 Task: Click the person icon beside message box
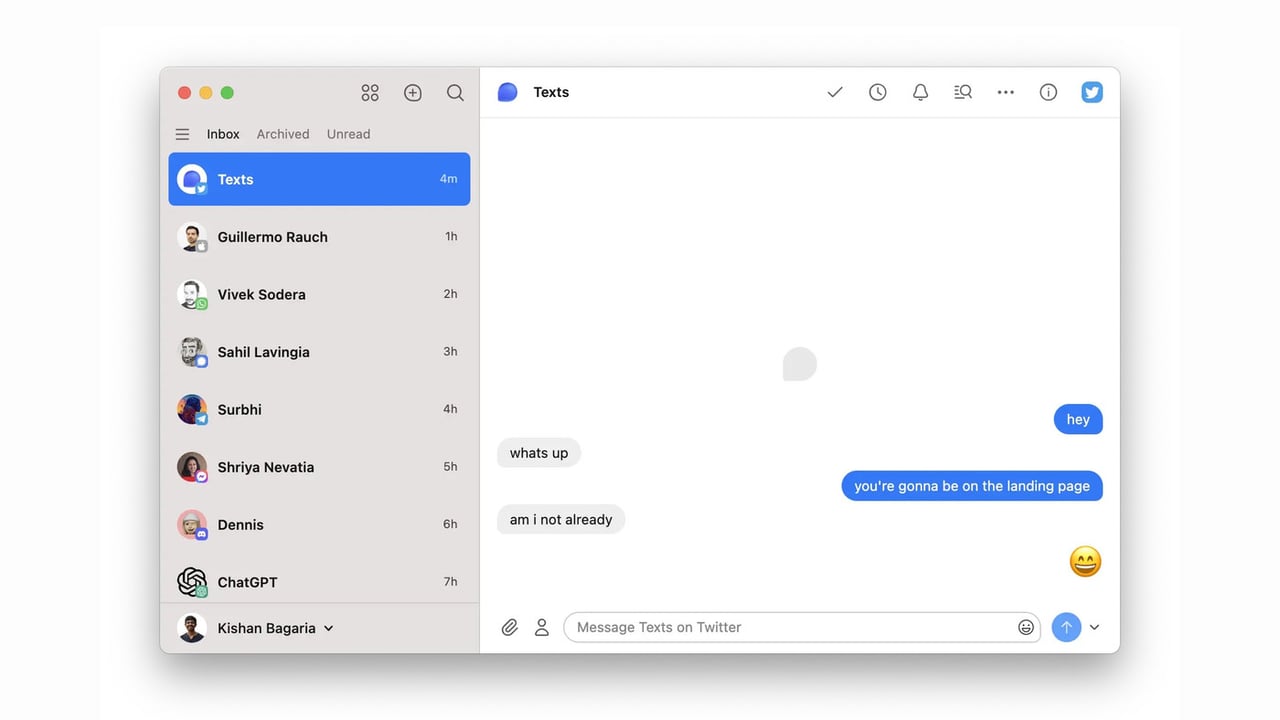click(541, 627)
